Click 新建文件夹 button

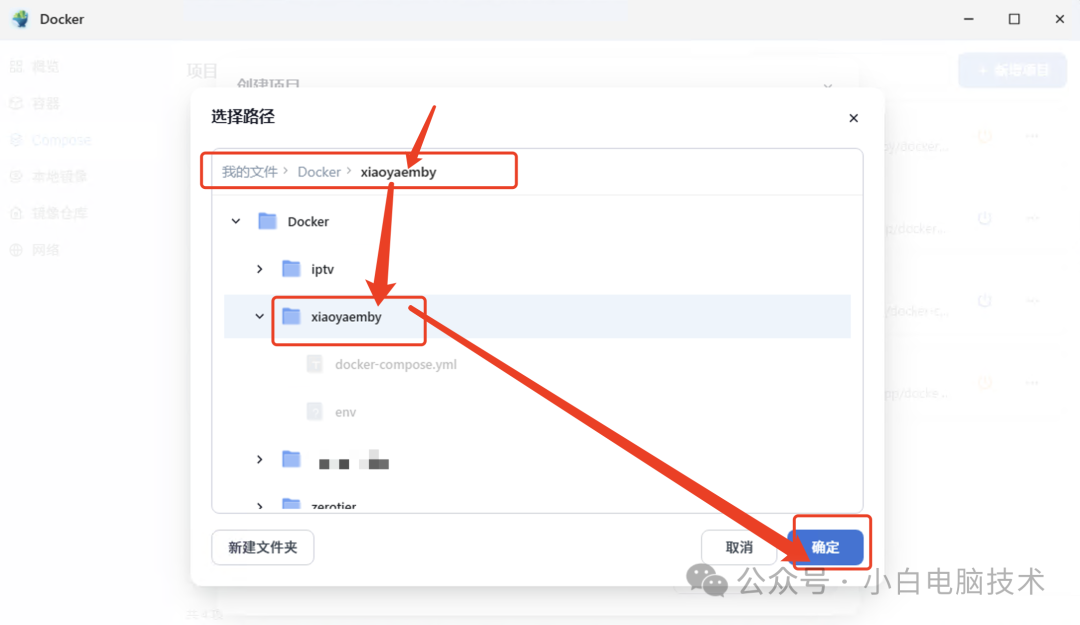point(262,547)
